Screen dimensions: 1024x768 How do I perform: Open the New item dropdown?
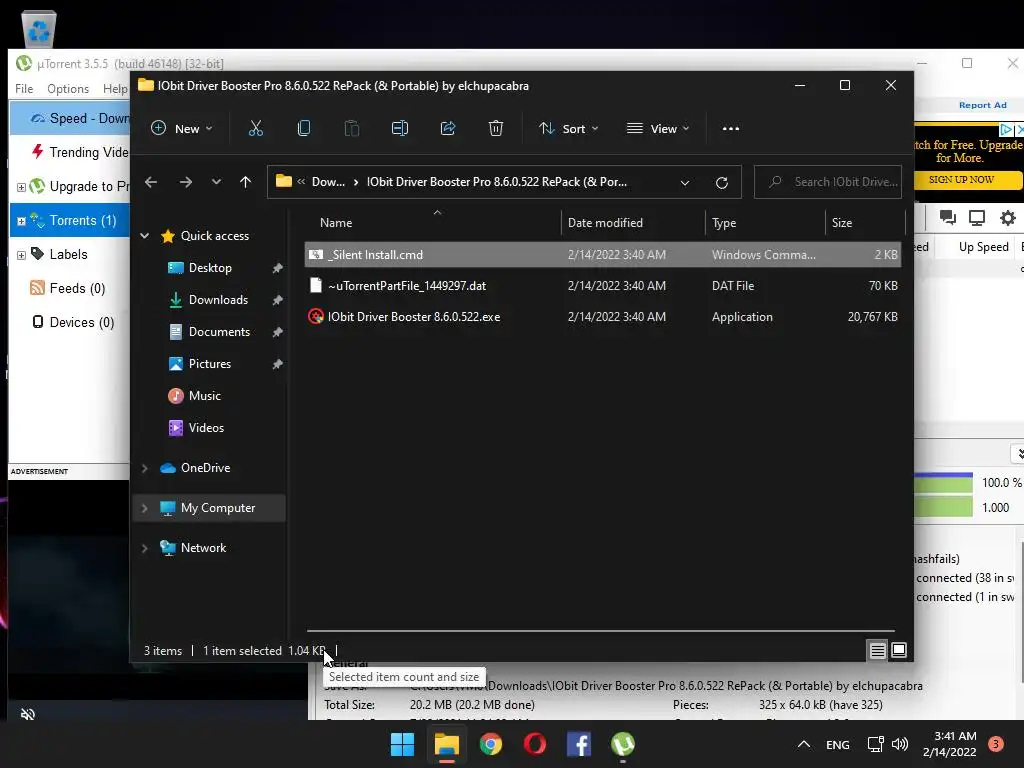tap(182, 129)
